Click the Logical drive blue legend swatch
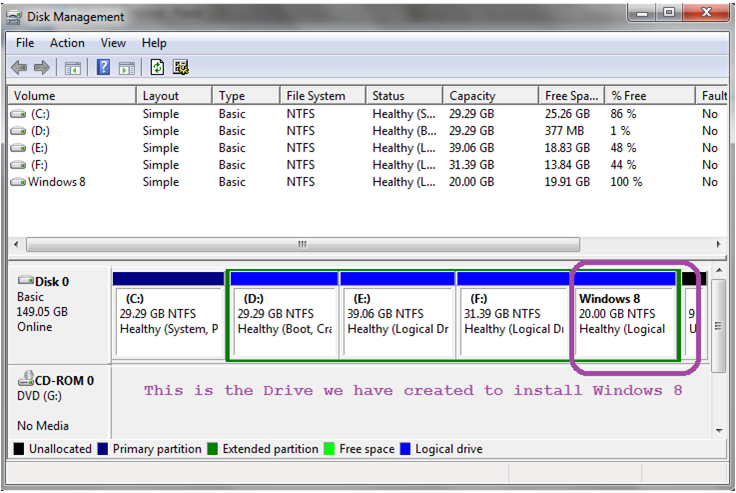This screenshot has width=736, height=493. (405, 449)
